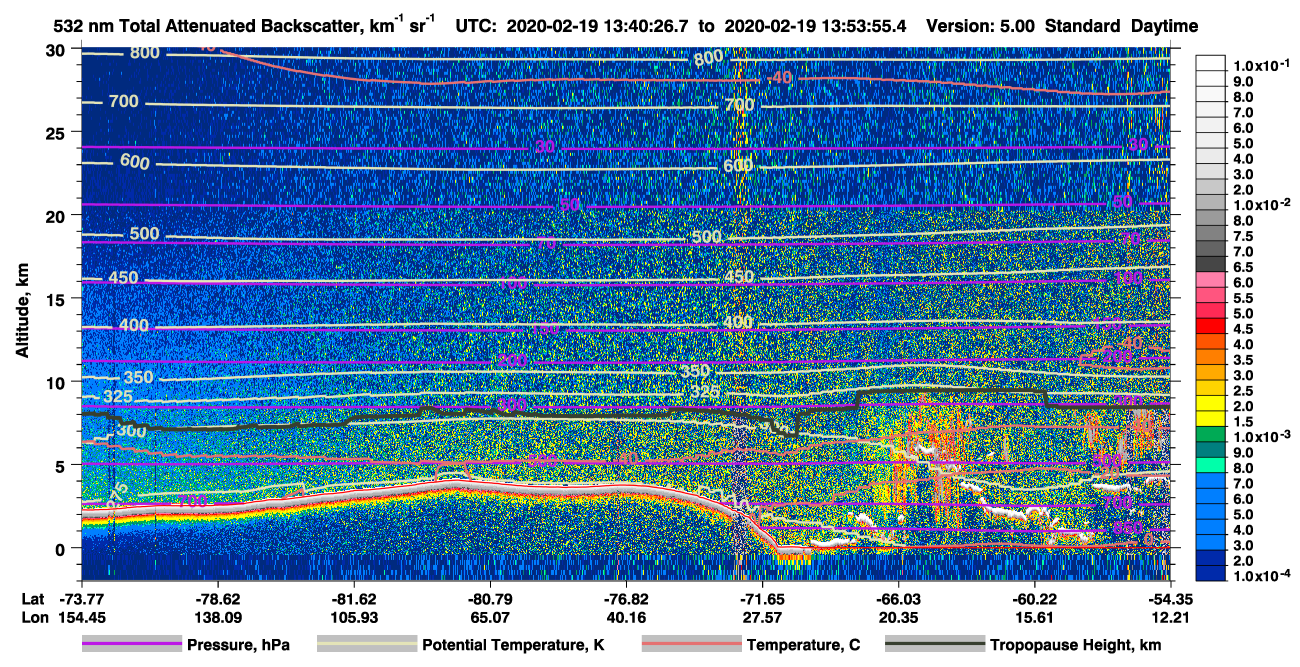Image resolution: width=1300 pixels, height=667 pixels.
Task: Click the longitude value 65.07
Action: tap(490, 618)
